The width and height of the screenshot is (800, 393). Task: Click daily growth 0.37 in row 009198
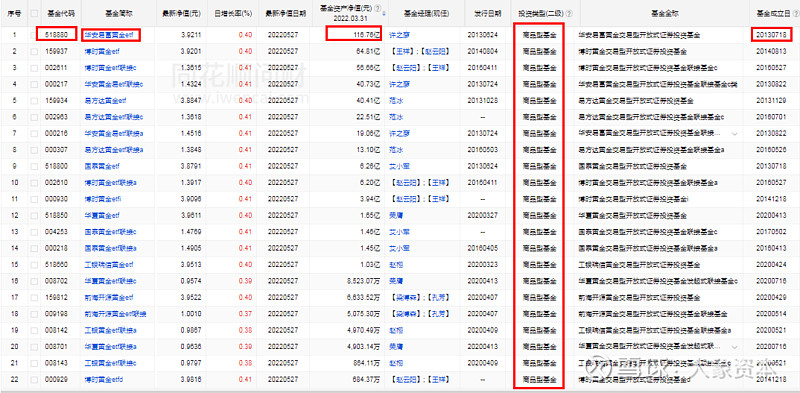[245, 314]
